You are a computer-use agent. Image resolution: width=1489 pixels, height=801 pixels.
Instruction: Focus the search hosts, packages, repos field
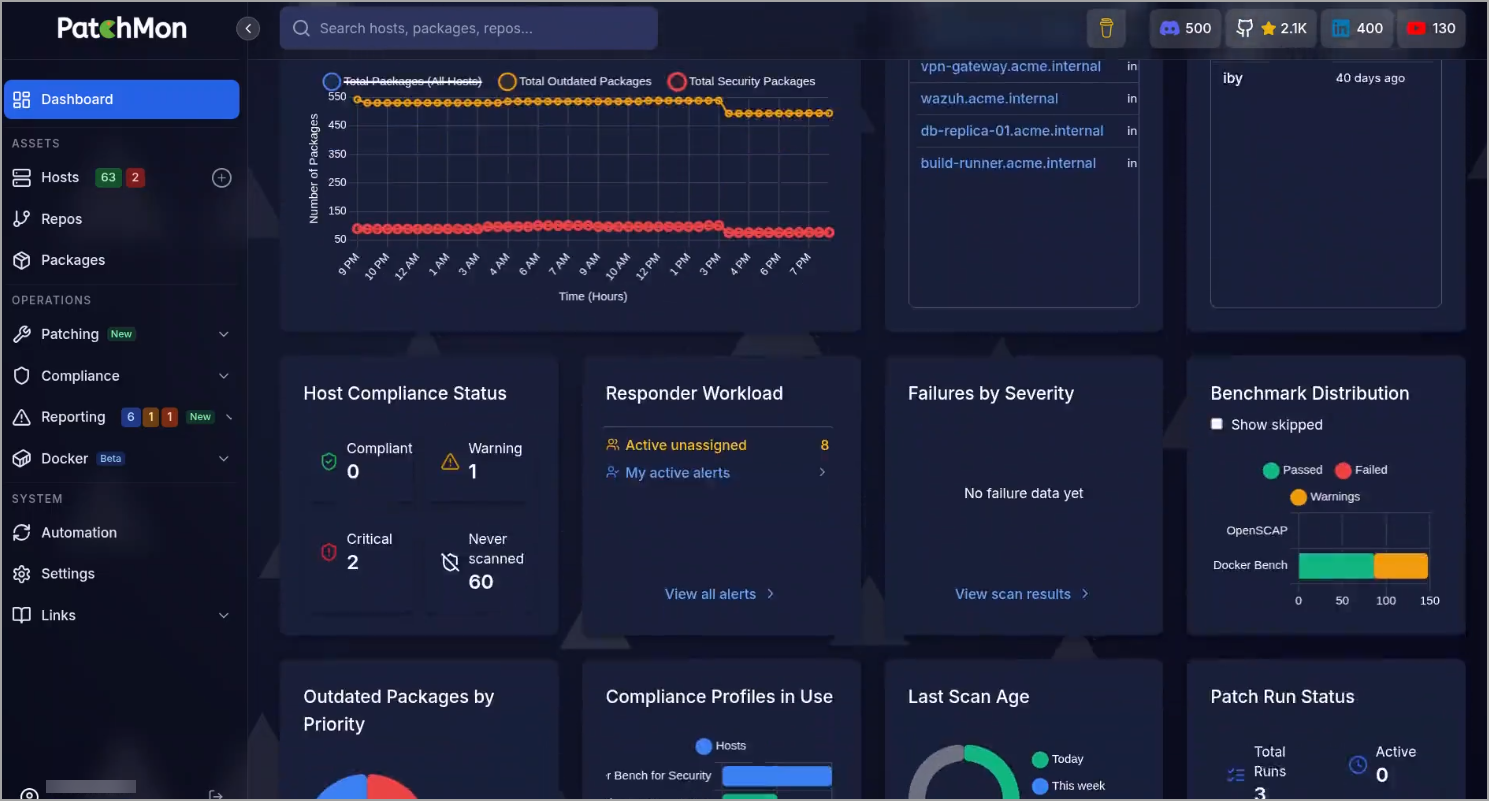469,28
